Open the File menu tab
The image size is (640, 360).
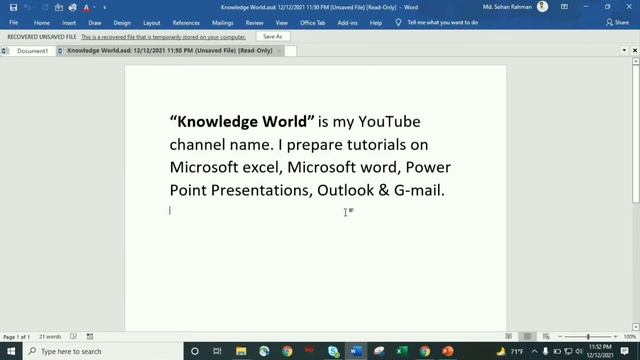[x=13, y=22]
